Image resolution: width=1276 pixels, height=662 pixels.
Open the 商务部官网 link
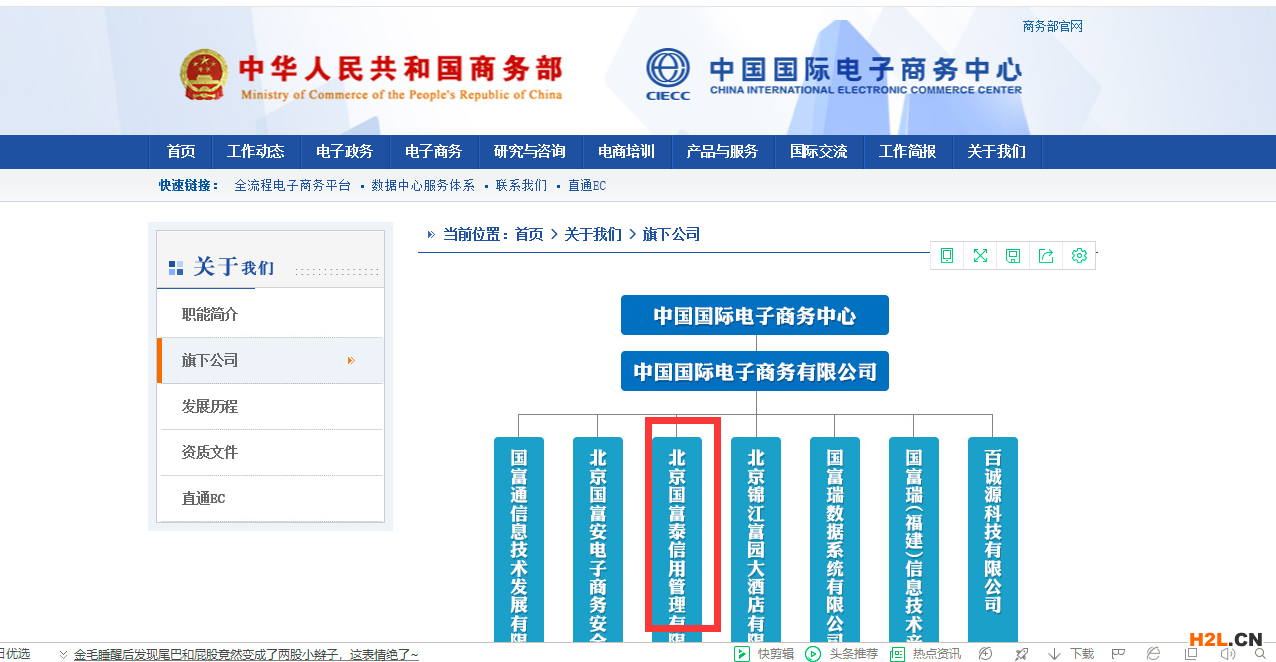coord(1052,26)
